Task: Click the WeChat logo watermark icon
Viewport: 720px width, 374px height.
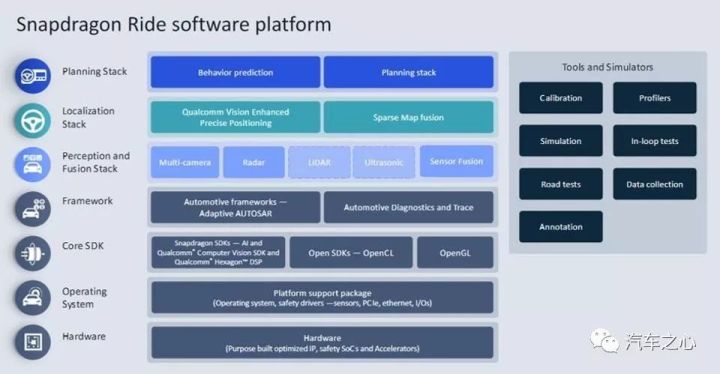Action: coord(604,341)
